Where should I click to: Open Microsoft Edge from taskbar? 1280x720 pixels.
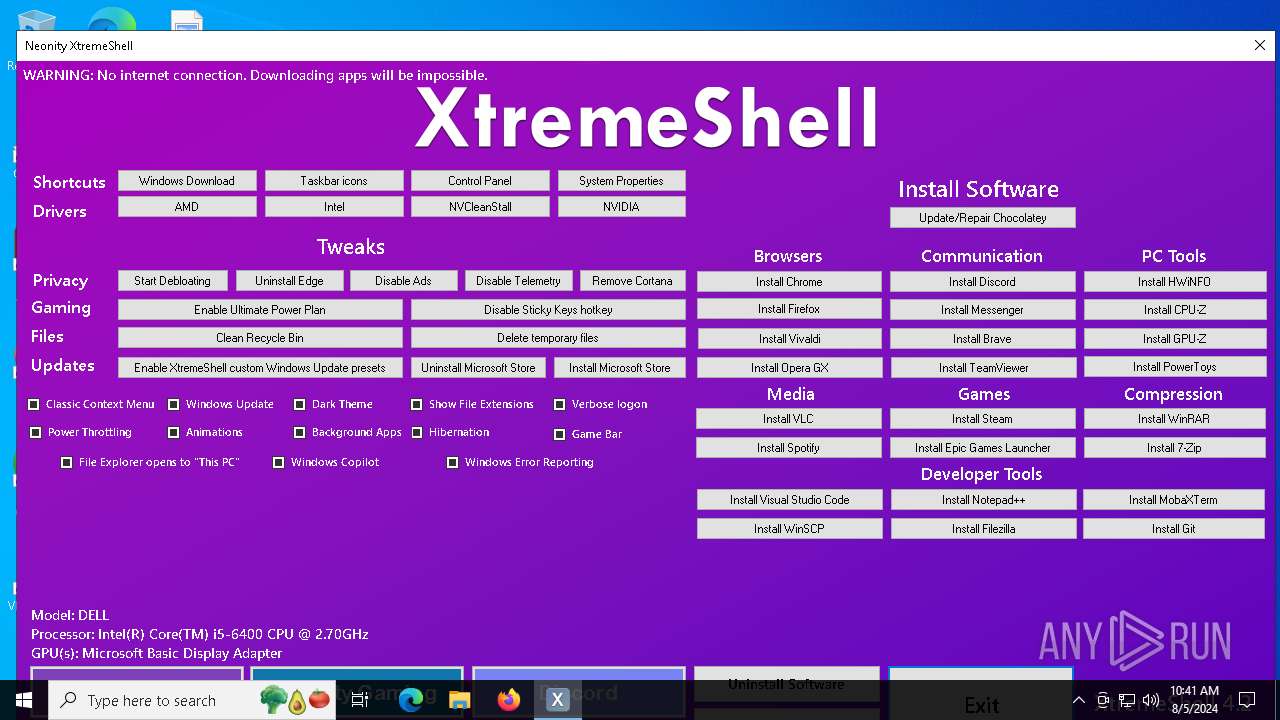[410, 700]
